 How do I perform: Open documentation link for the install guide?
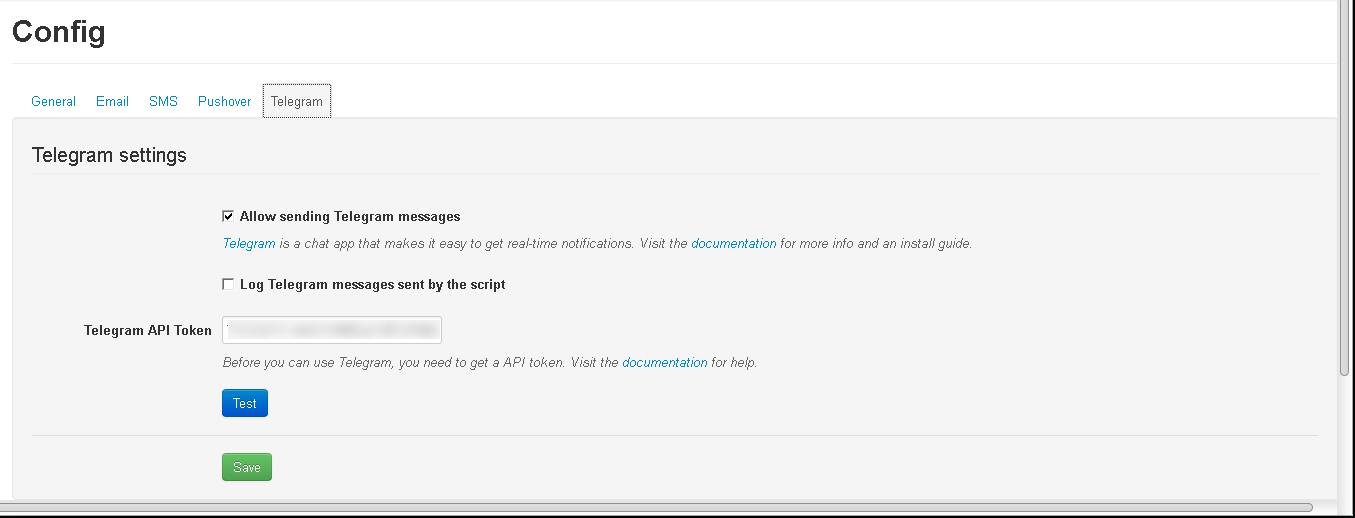point(733,243)
